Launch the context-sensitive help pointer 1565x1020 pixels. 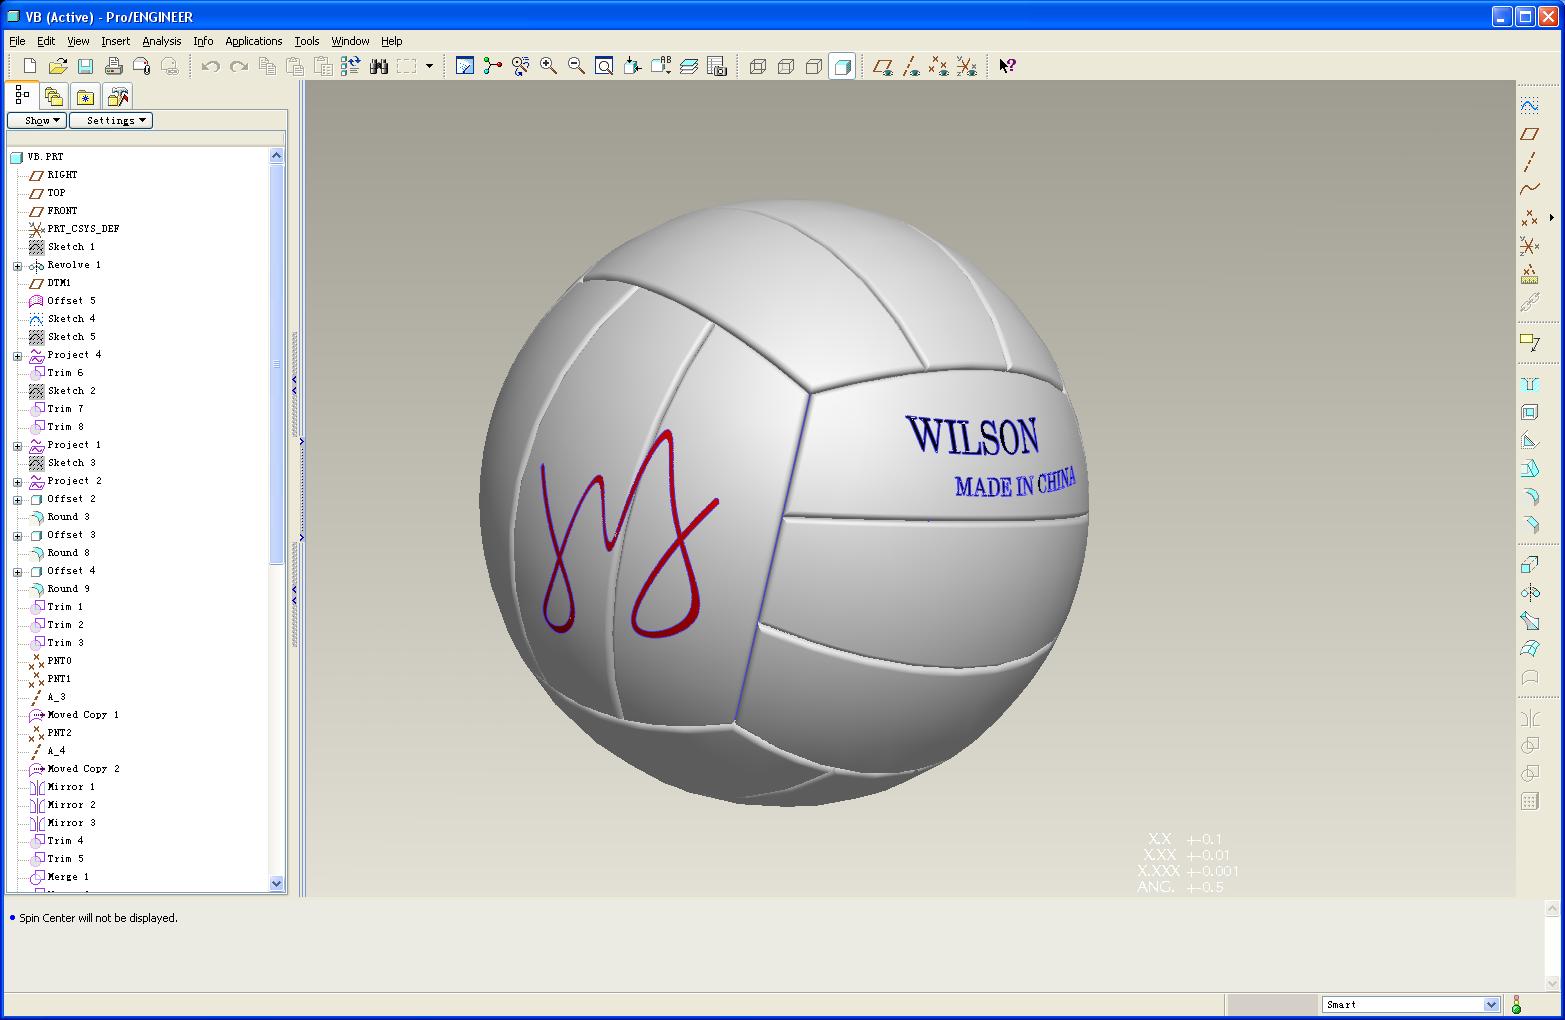1007,66
